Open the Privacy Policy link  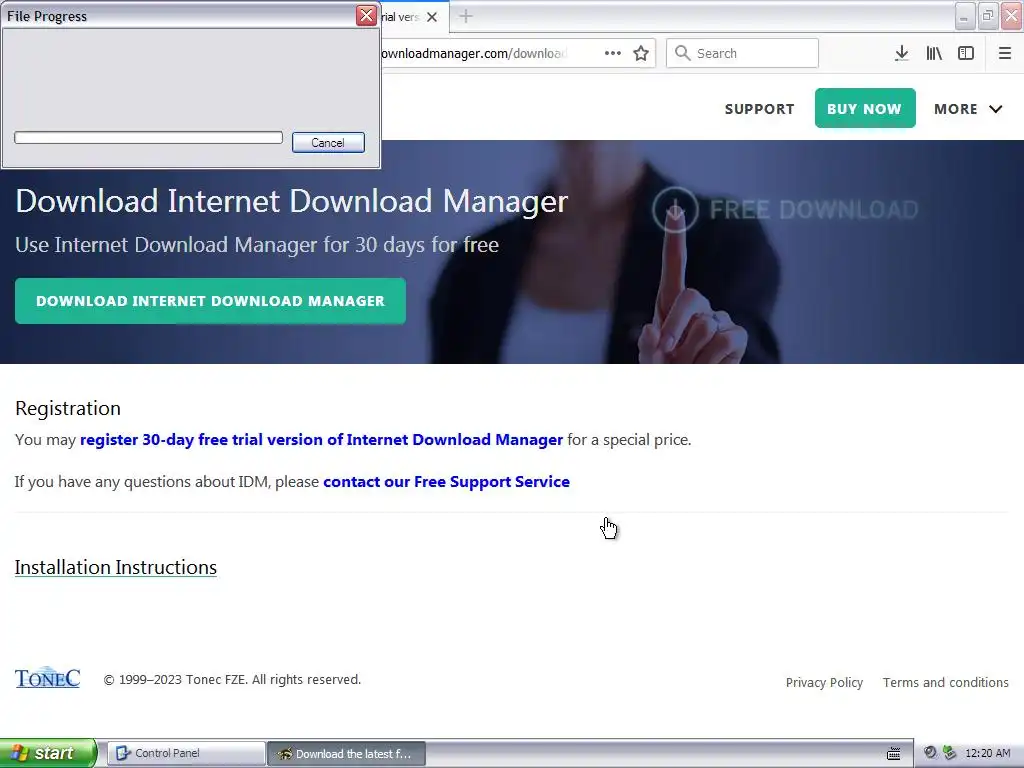tap(824, 682)
